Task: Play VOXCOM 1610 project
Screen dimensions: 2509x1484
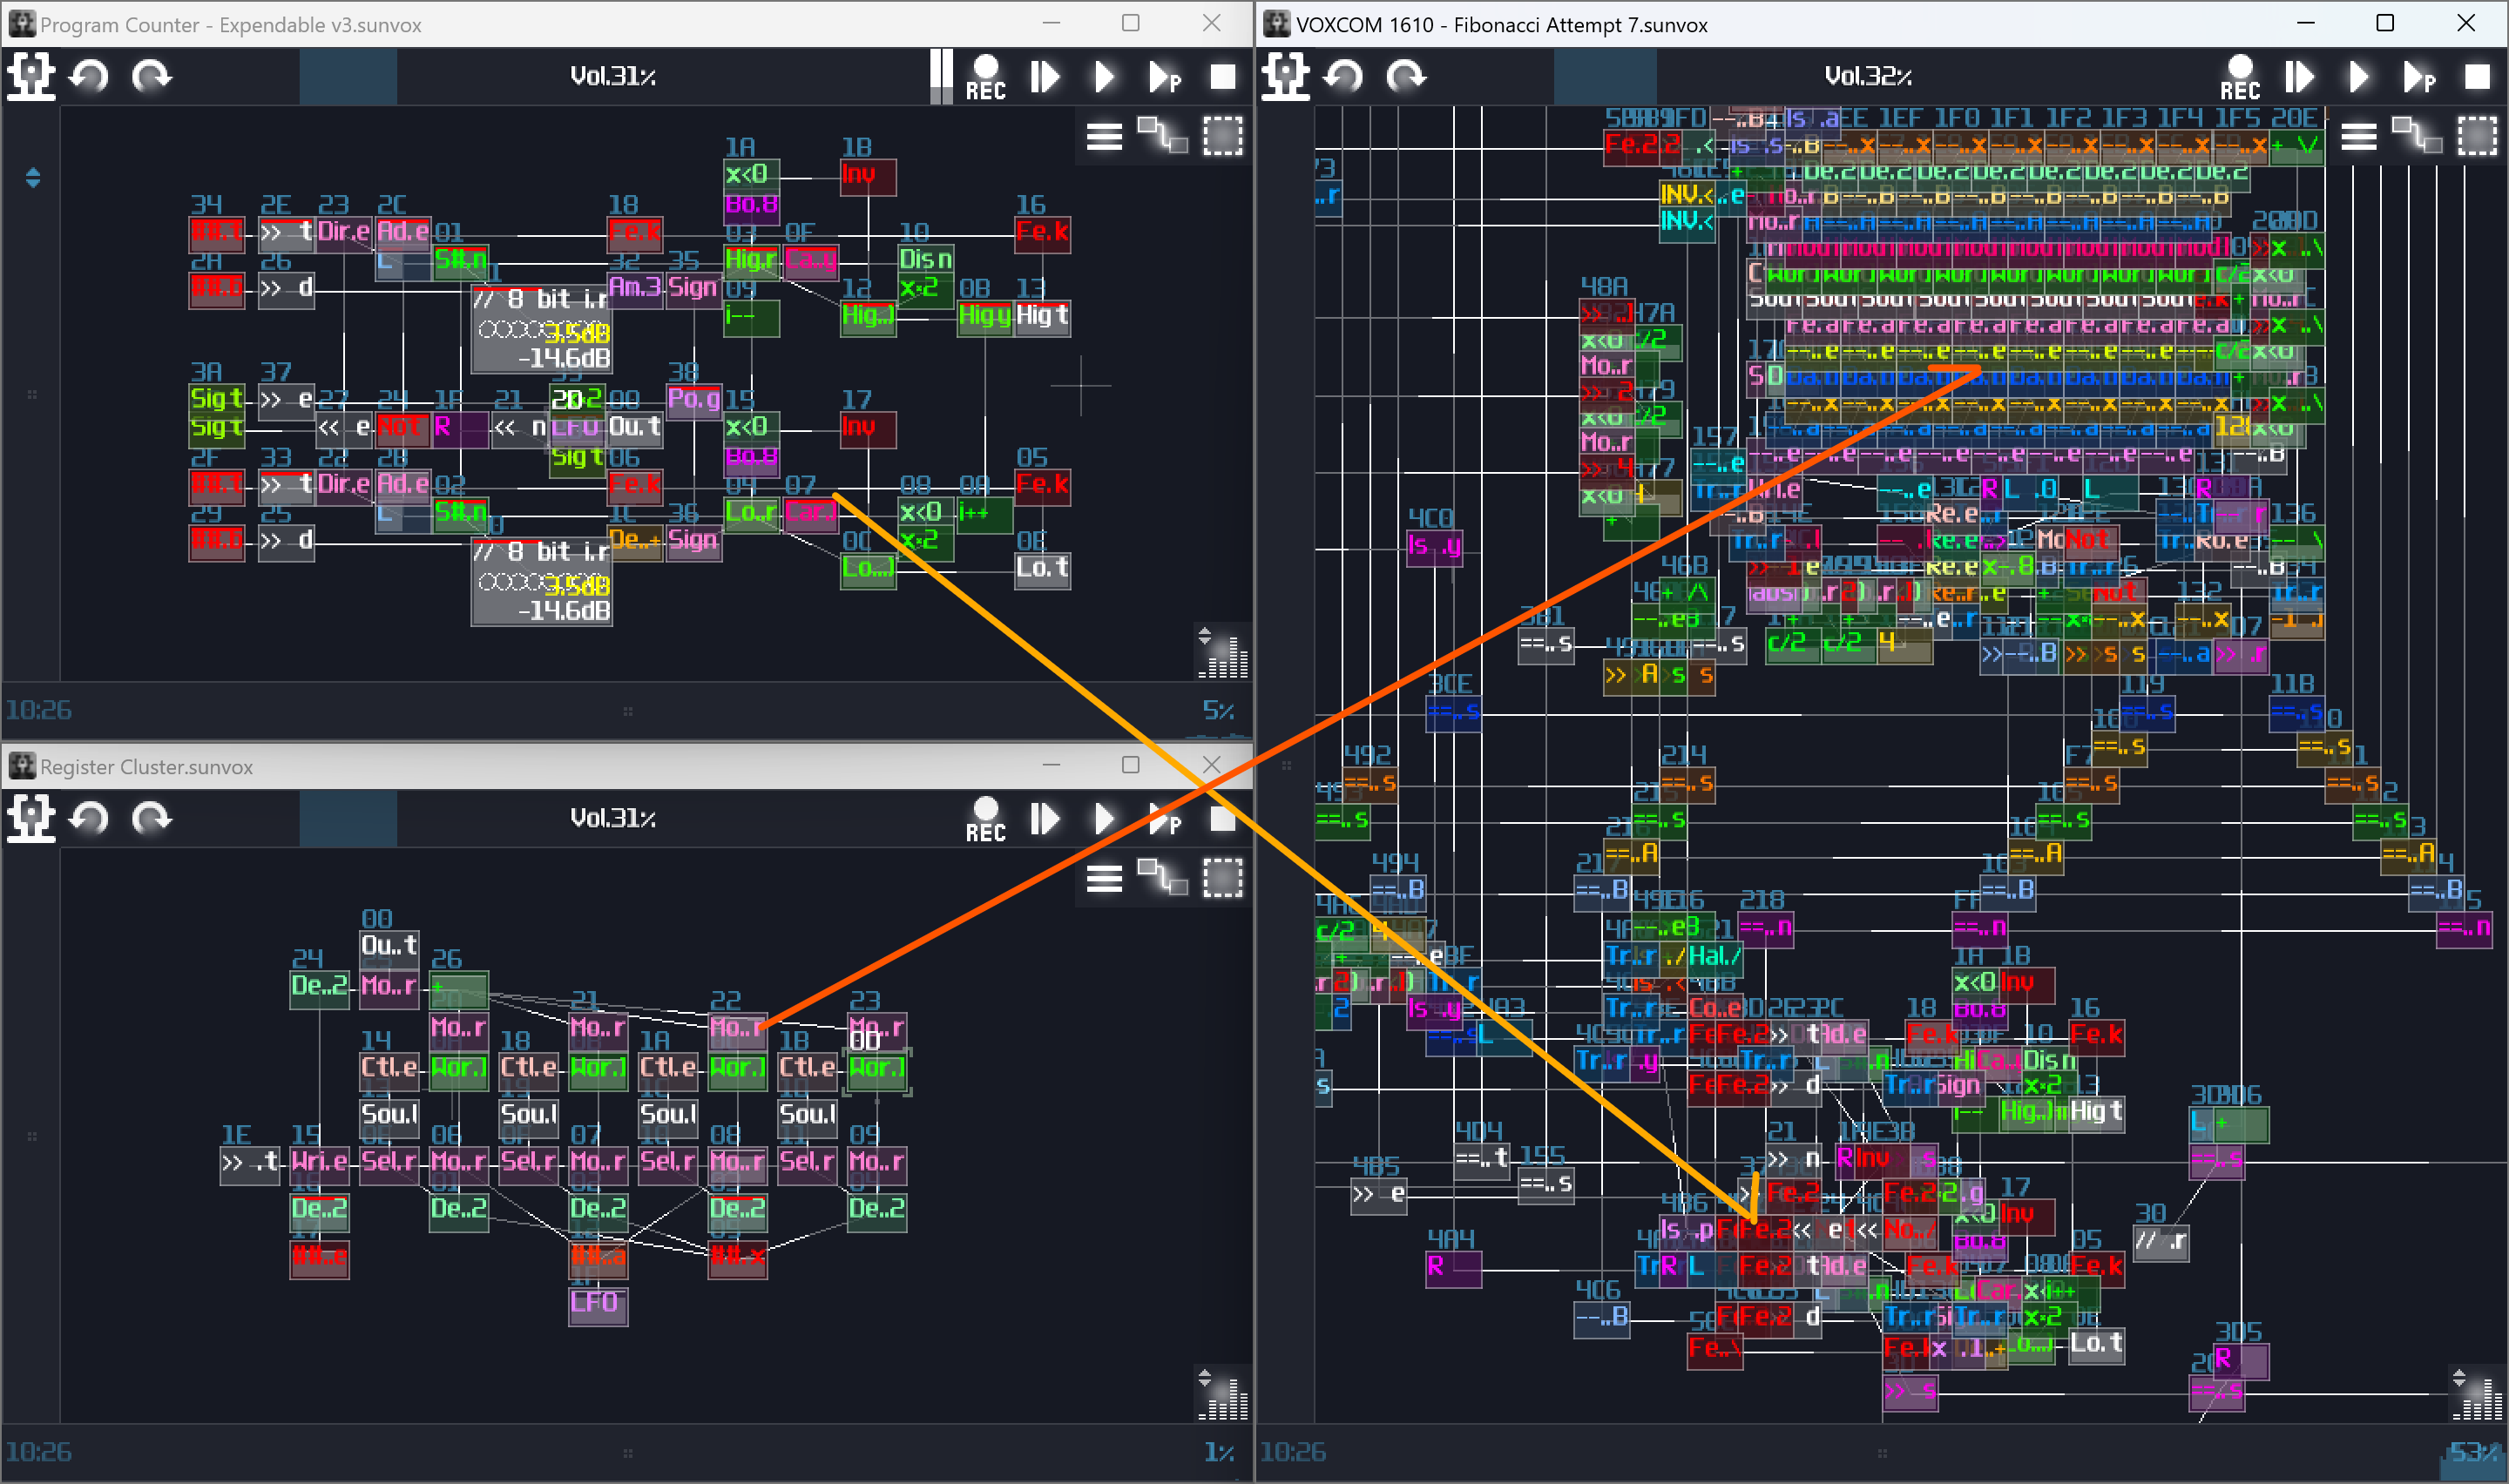Action: pyautogui.click(x=2359, y=76)
